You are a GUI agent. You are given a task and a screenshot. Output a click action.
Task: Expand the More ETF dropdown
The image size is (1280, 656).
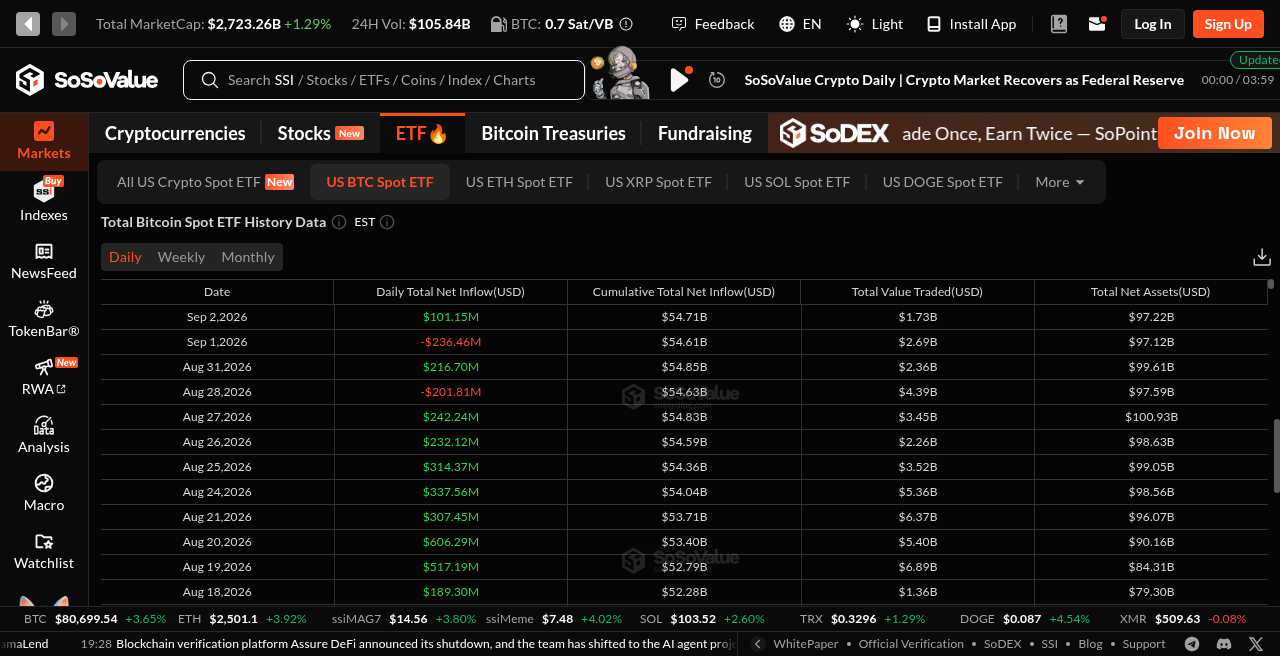[x=1060, y=182]
